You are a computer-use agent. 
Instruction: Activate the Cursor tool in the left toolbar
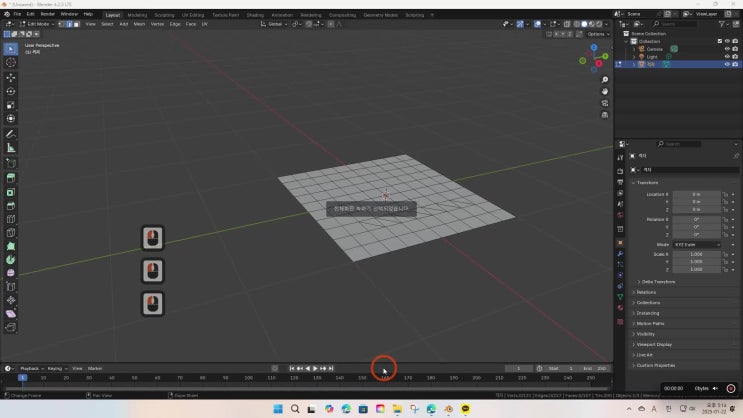11,62
